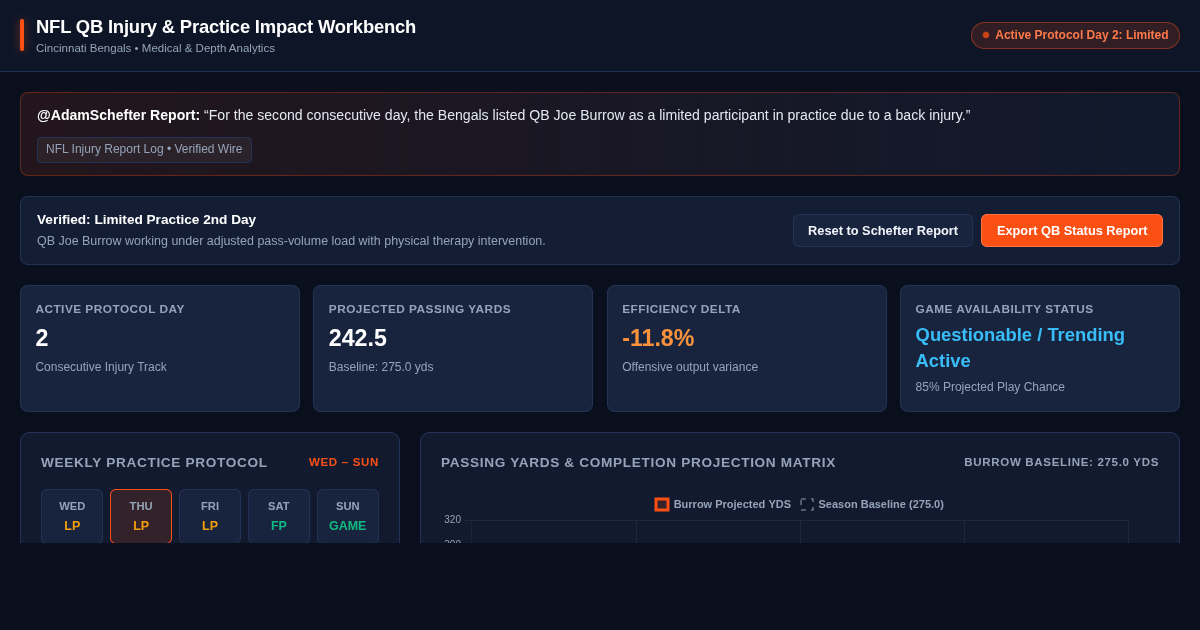Screen dimensions: 1200x630
Task: Toggle Season Baseline (275.0) legend swatch
Action: [x=807, y=504]
